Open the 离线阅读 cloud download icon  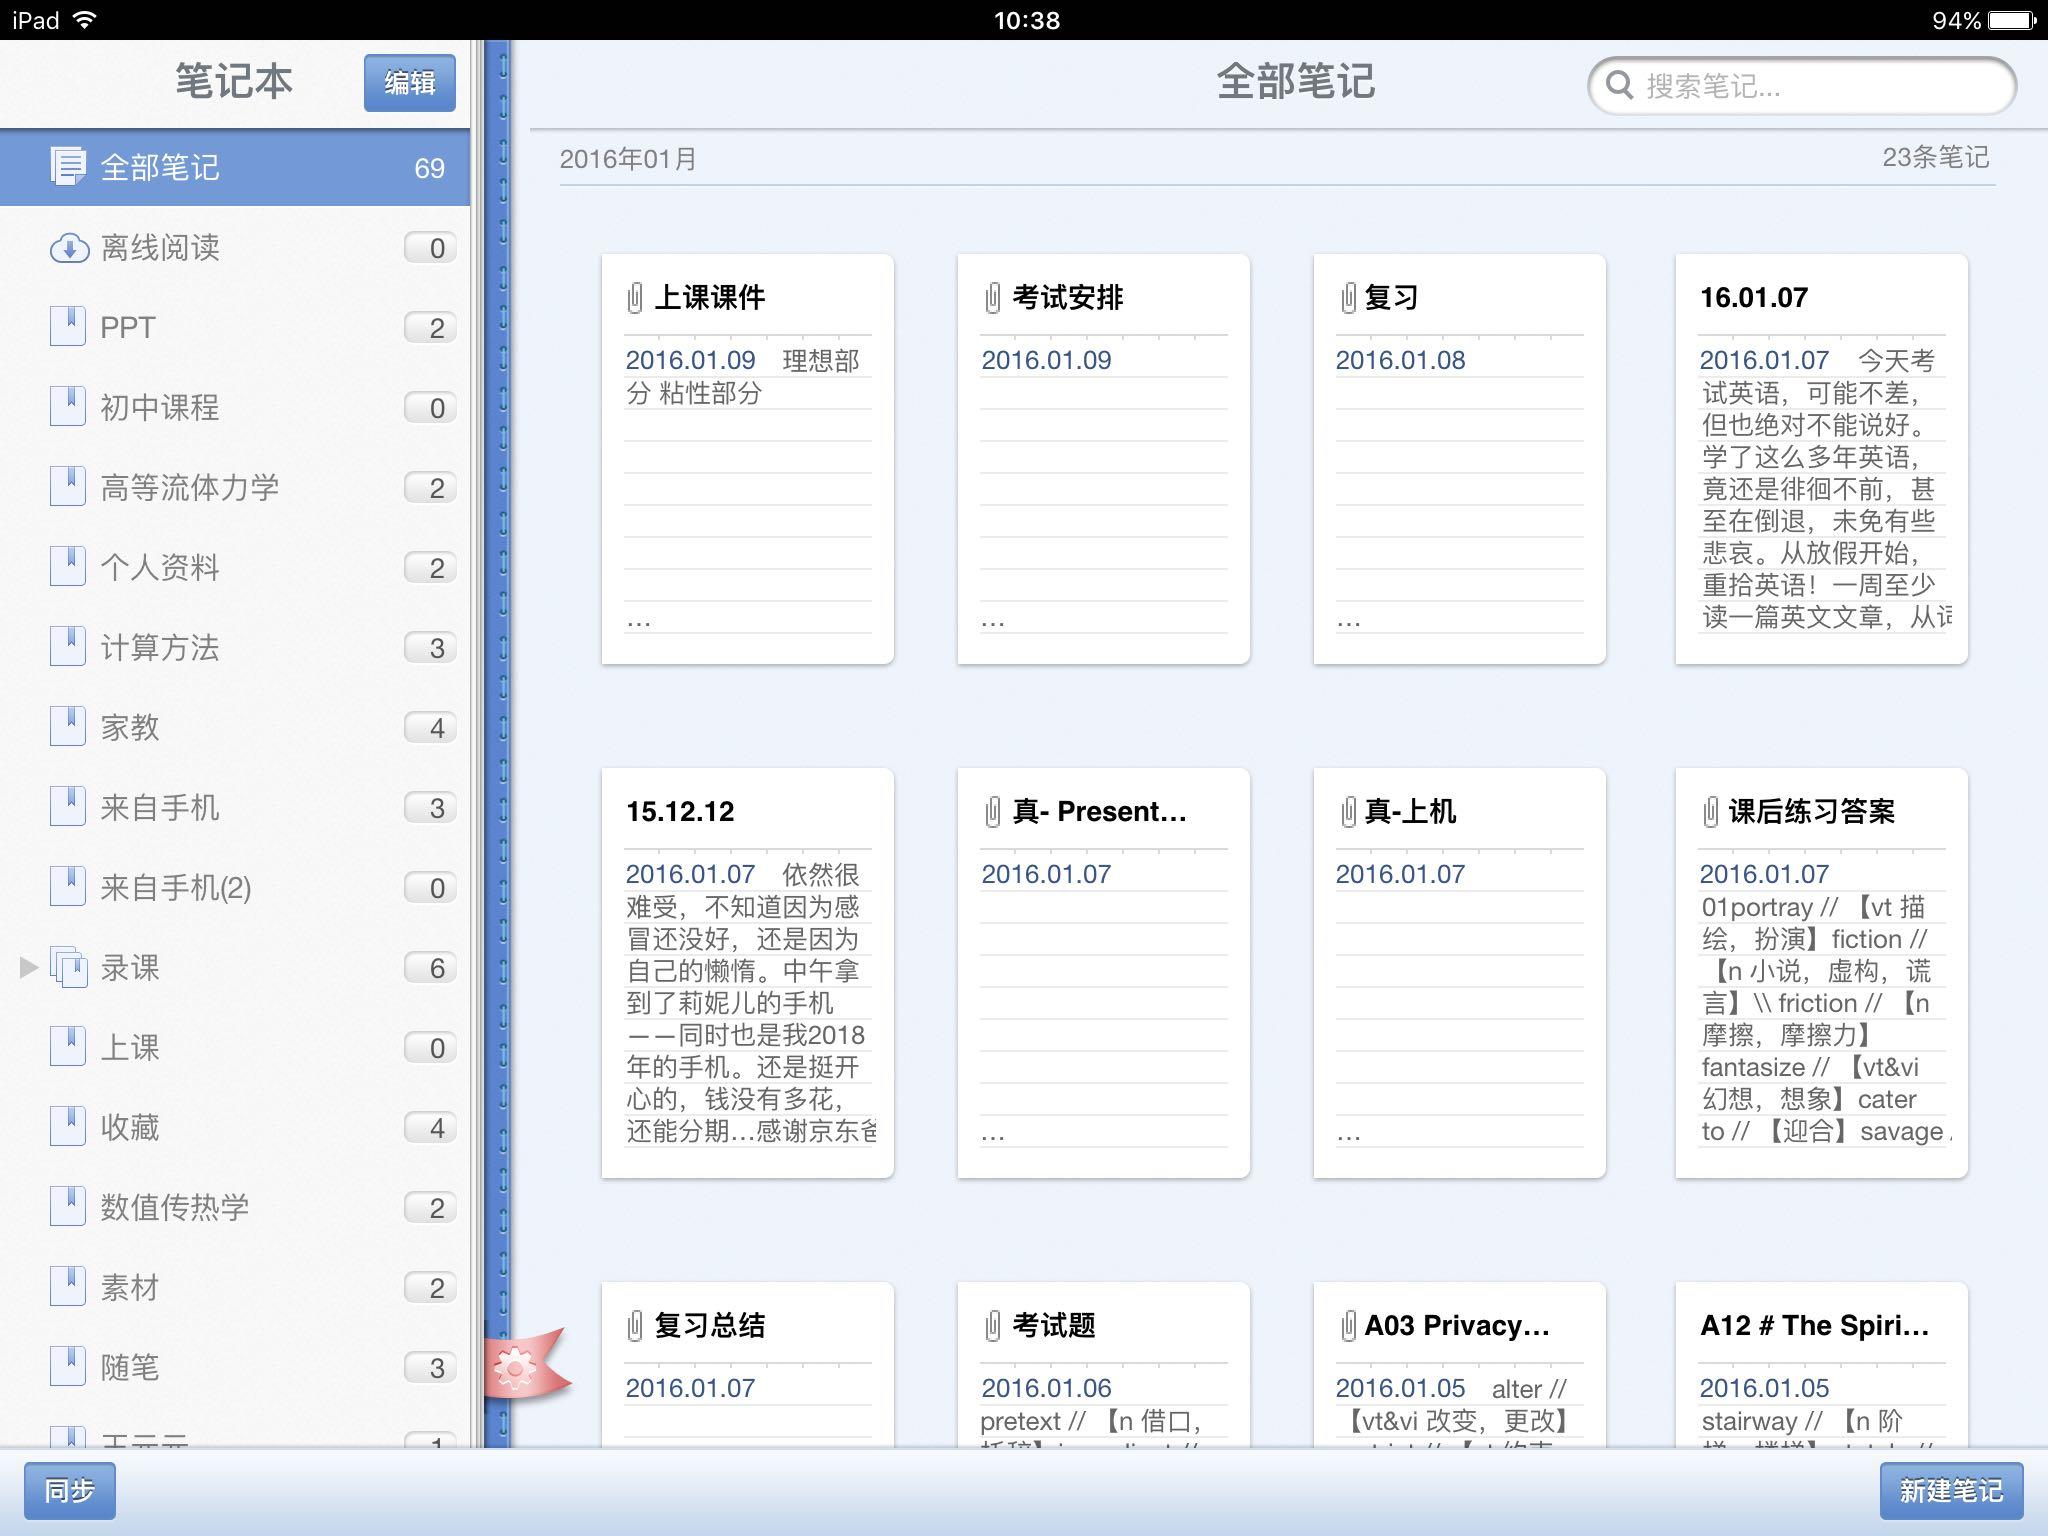68,247
